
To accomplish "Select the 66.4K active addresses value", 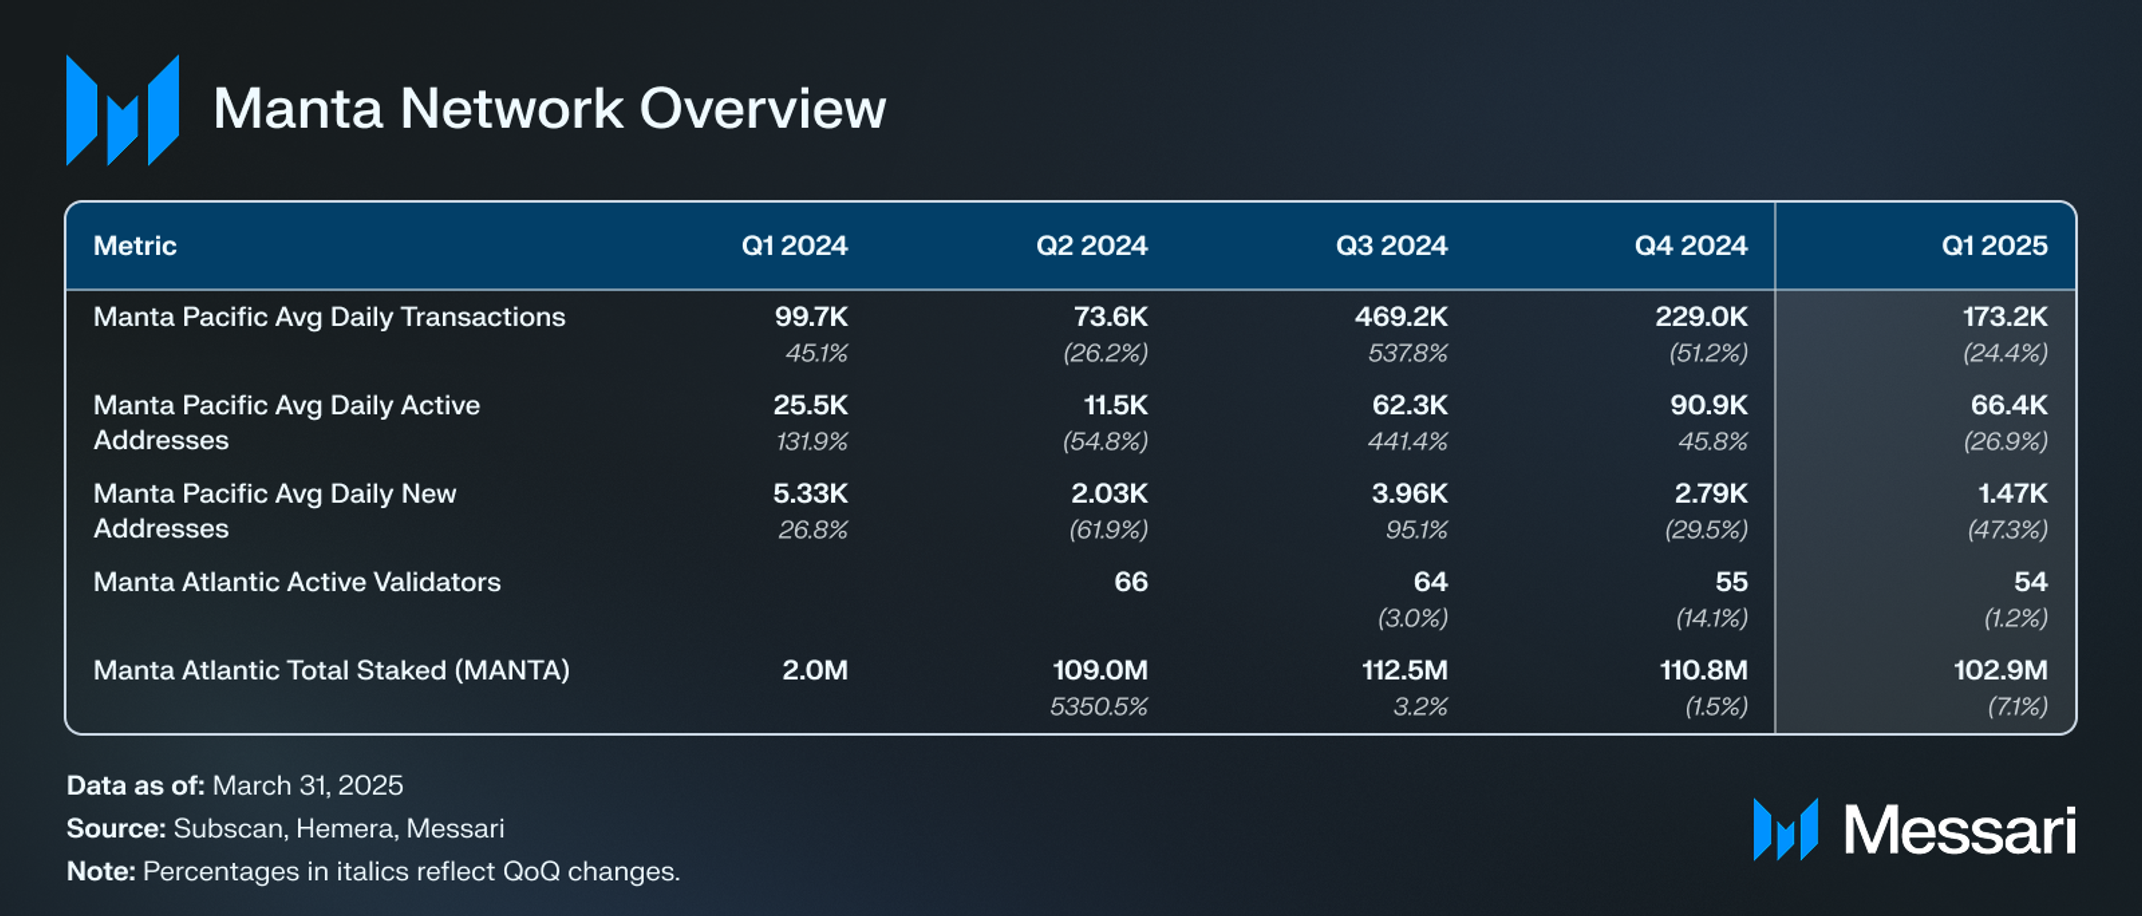I will click(x=2009, y=405).
